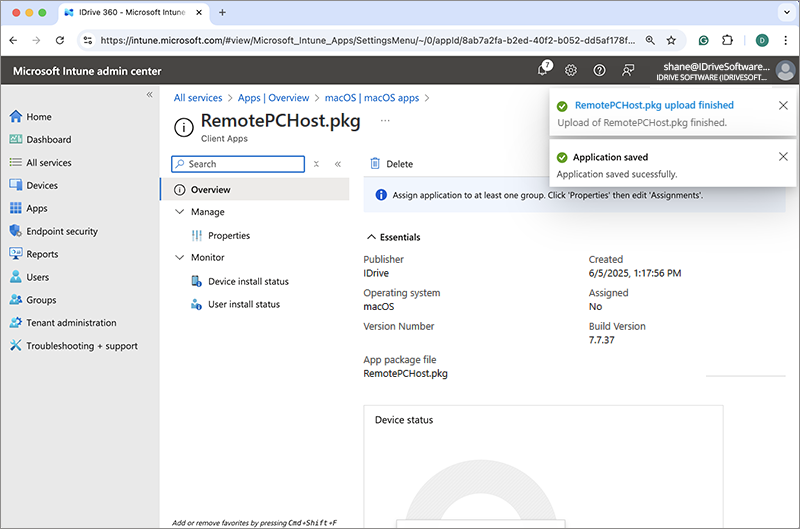This screenshot has width=800, height=529.
Task: Go to Troubleshooting + support
Action: pos(81,346)
